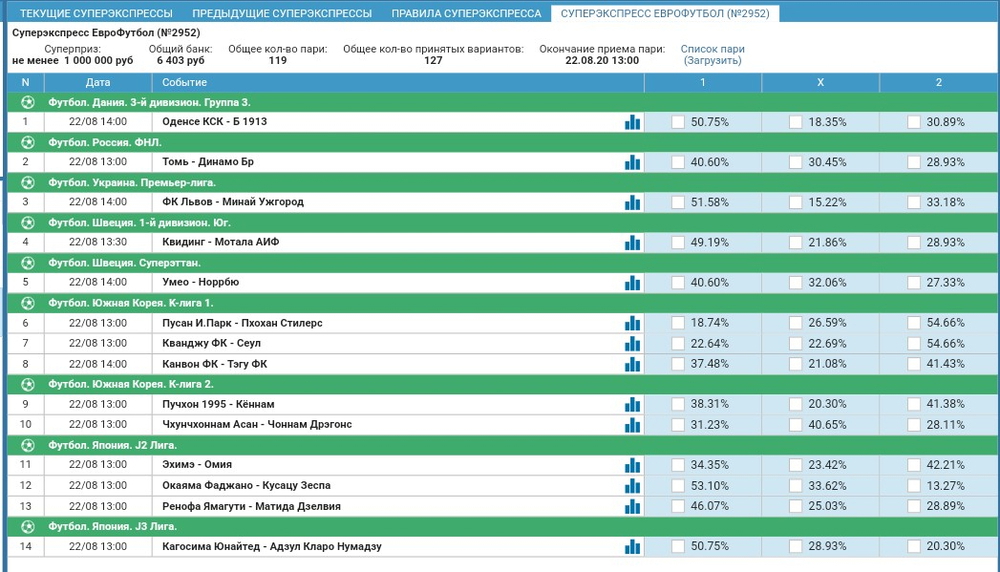1000x572 pixels.
Task: Select away win checkbox 54.66% for Пусан И.Парк match
Action: [914, 323]
